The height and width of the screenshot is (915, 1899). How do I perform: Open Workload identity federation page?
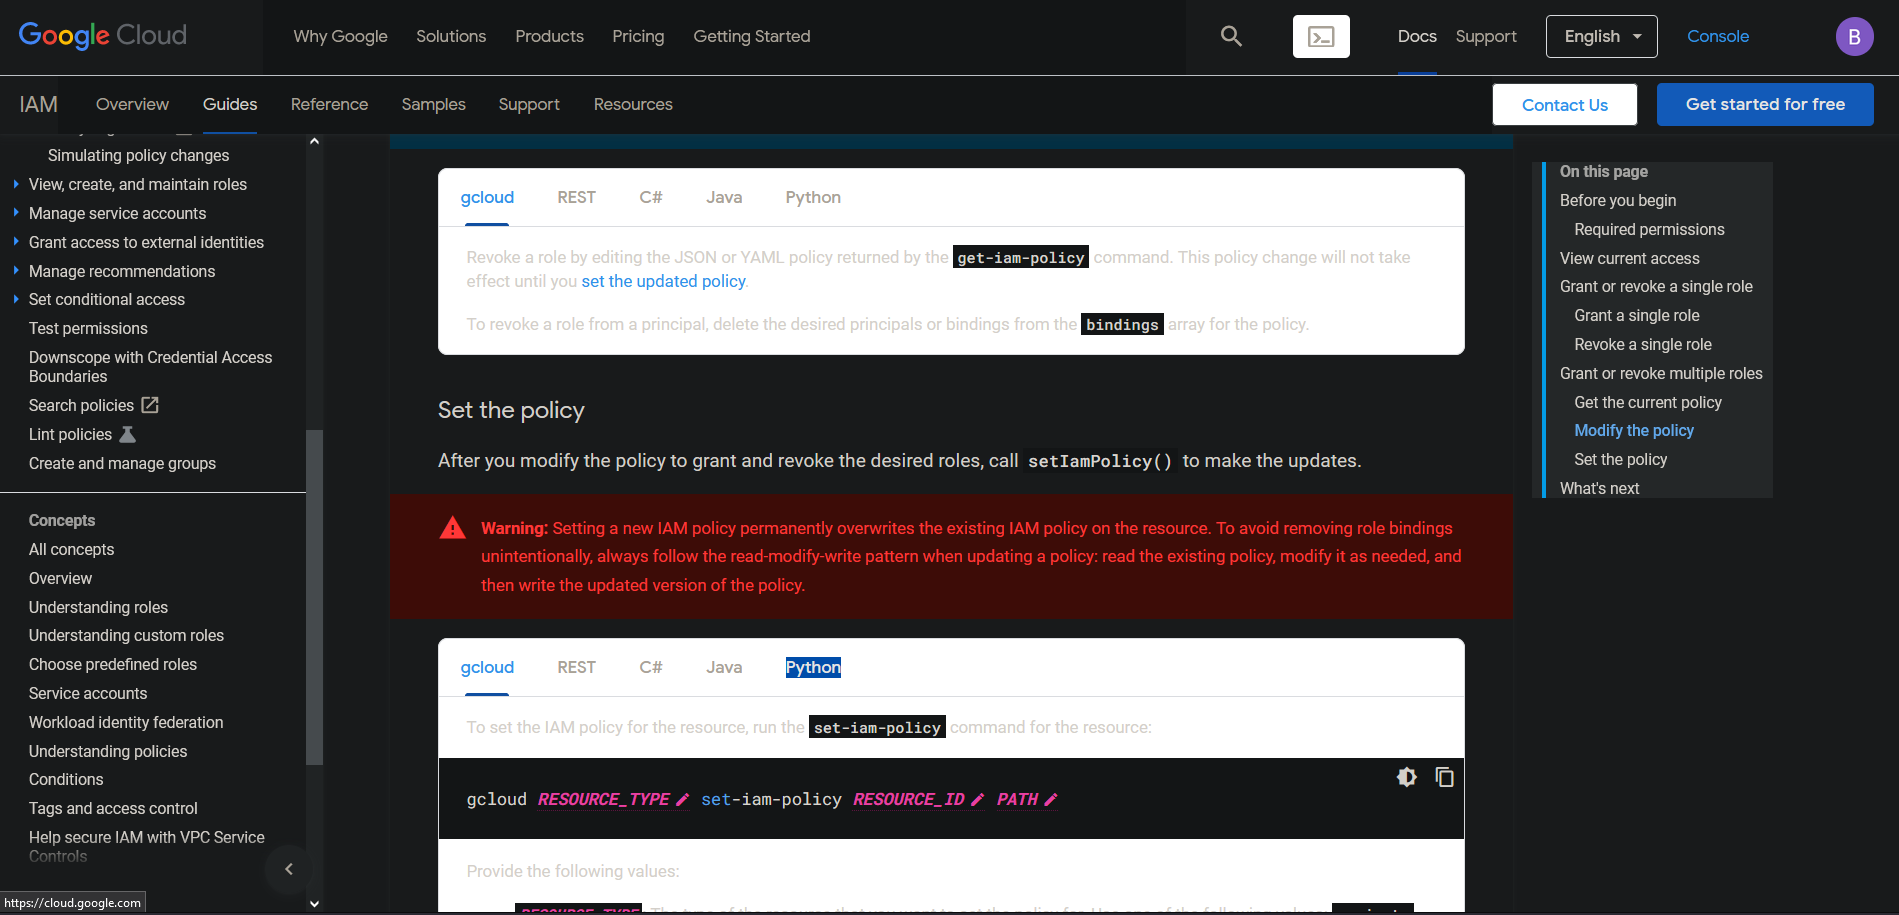[x=126, y=722]
